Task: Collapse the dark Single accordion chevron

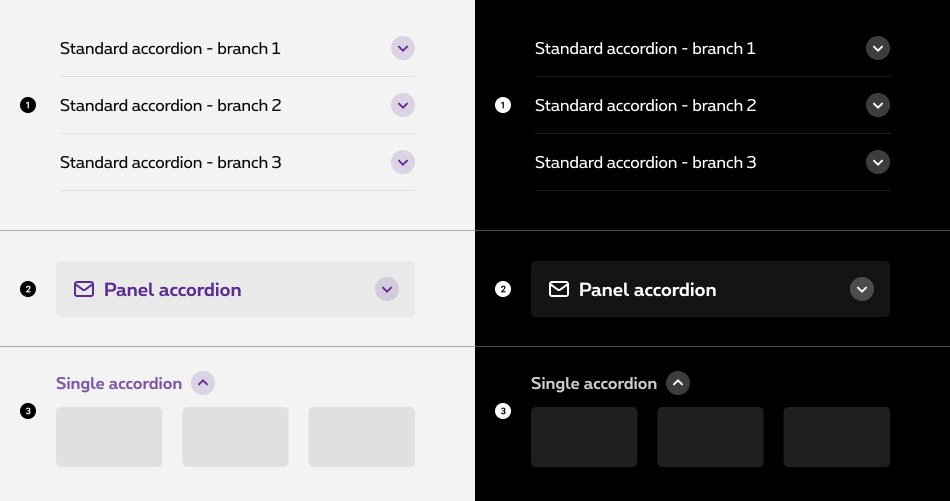Action: pyautogui.click(x=678, y=383)
